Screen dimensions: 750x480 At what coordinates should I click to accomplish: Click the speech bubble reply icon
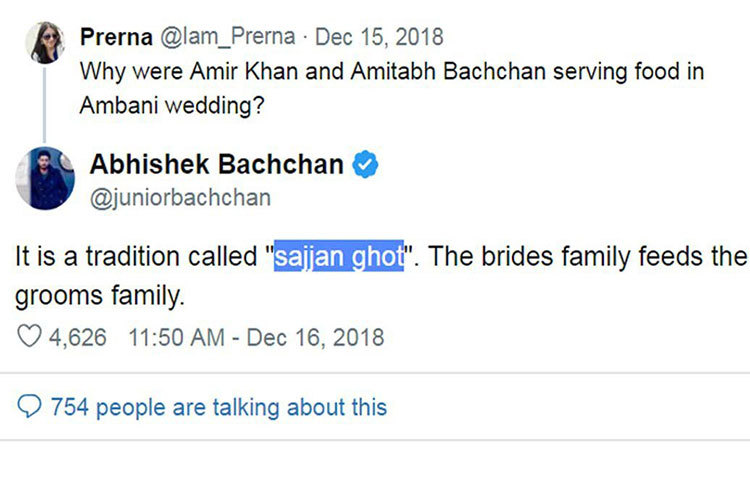[x=30, y=407]
